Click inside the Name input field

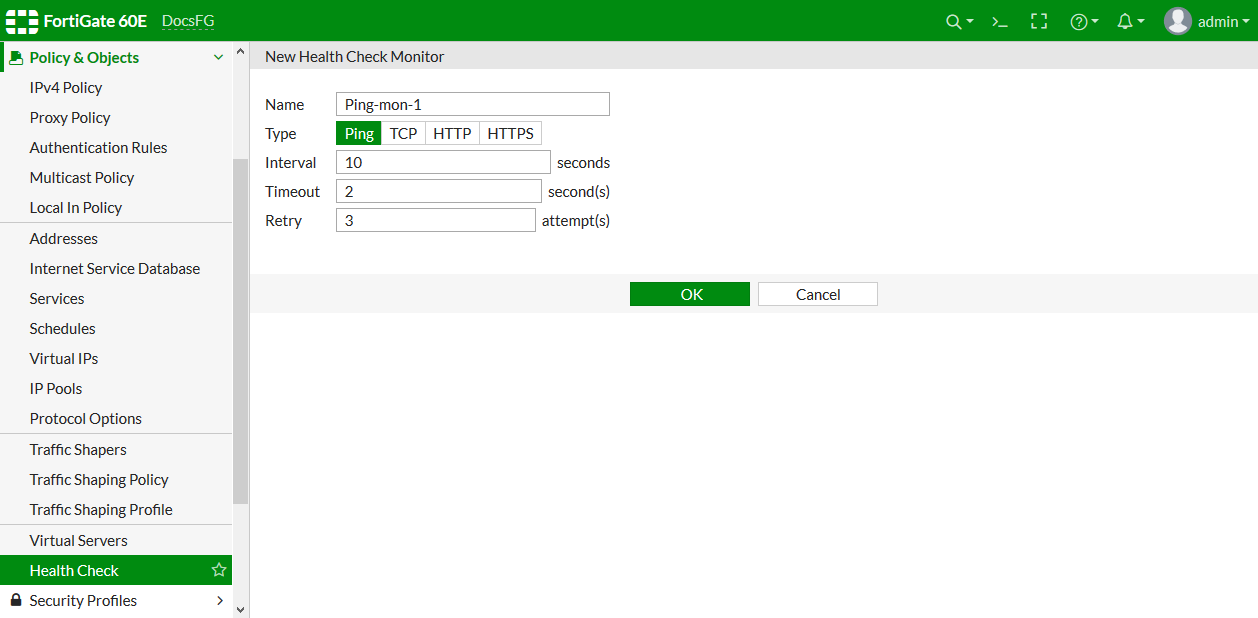point(472,103)
